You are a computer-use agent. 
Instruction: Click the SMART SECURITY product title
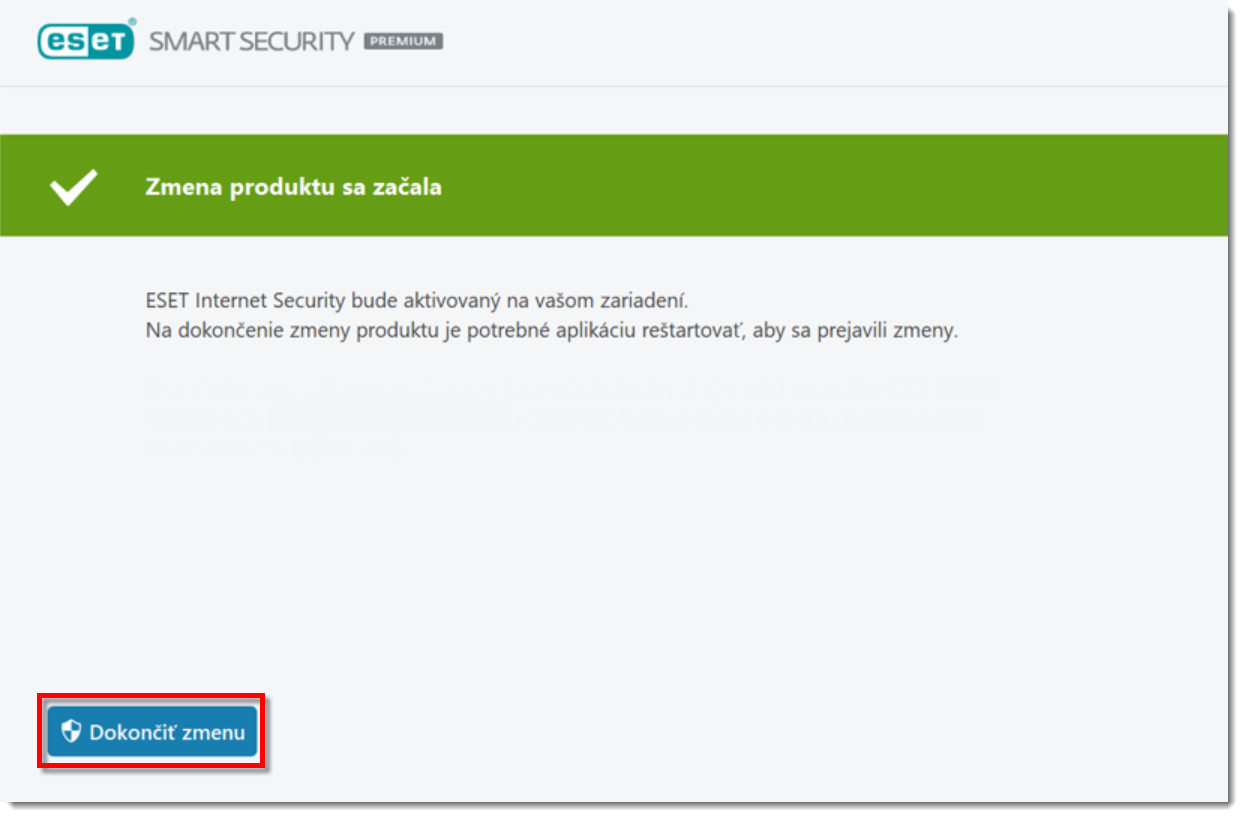point(251,41)
